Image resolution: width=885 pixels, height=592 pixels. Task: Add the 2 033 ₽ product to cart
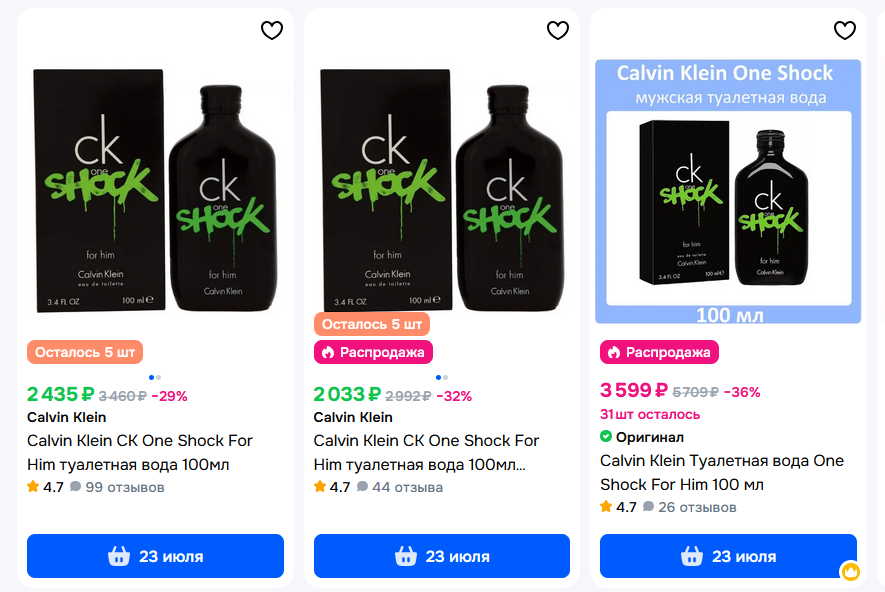click(442, 556)
